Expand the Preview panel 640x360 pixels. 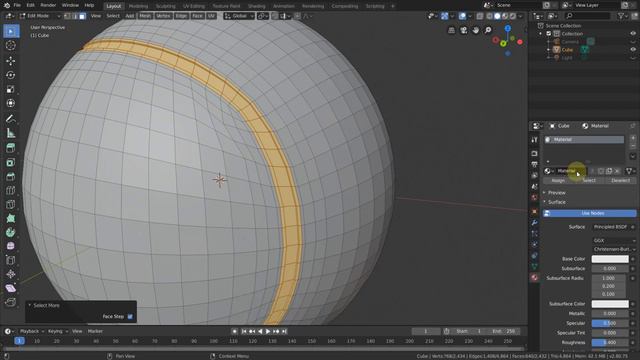(556, 193)
